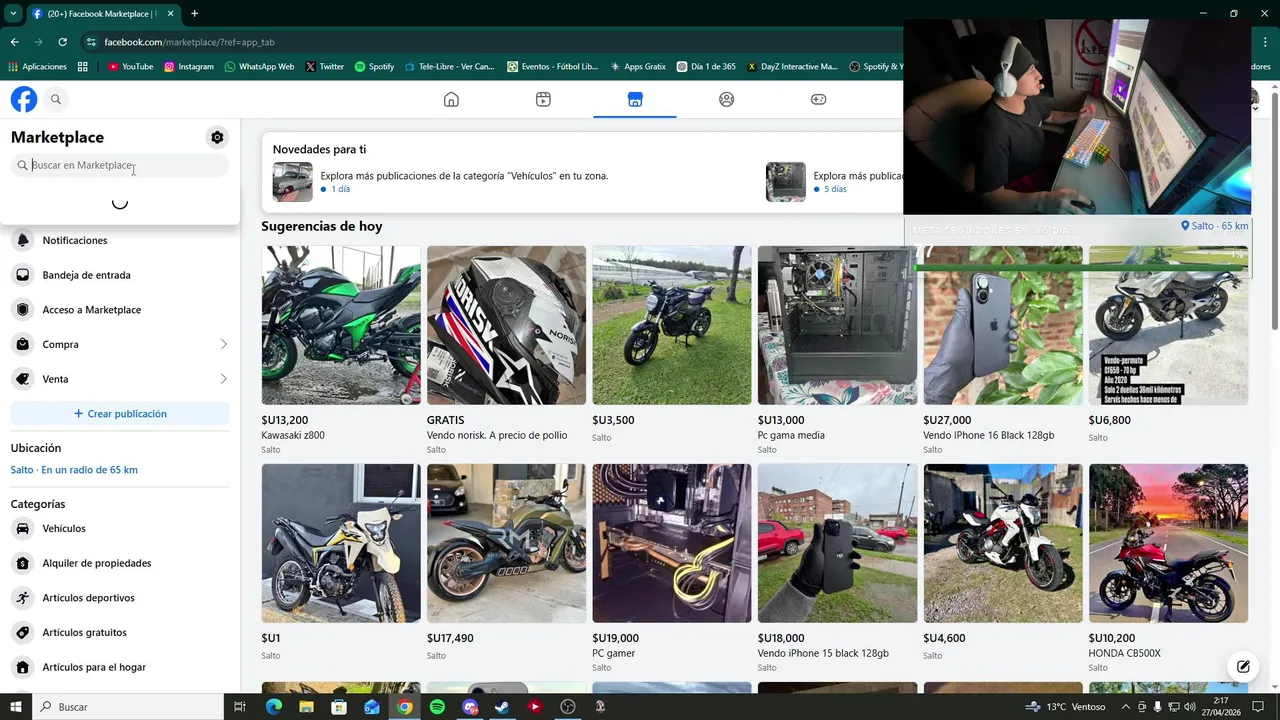The height and width of the screenshot is (720, 1280).
Task: Open the Vehículos category
Action: click(120, 528)
